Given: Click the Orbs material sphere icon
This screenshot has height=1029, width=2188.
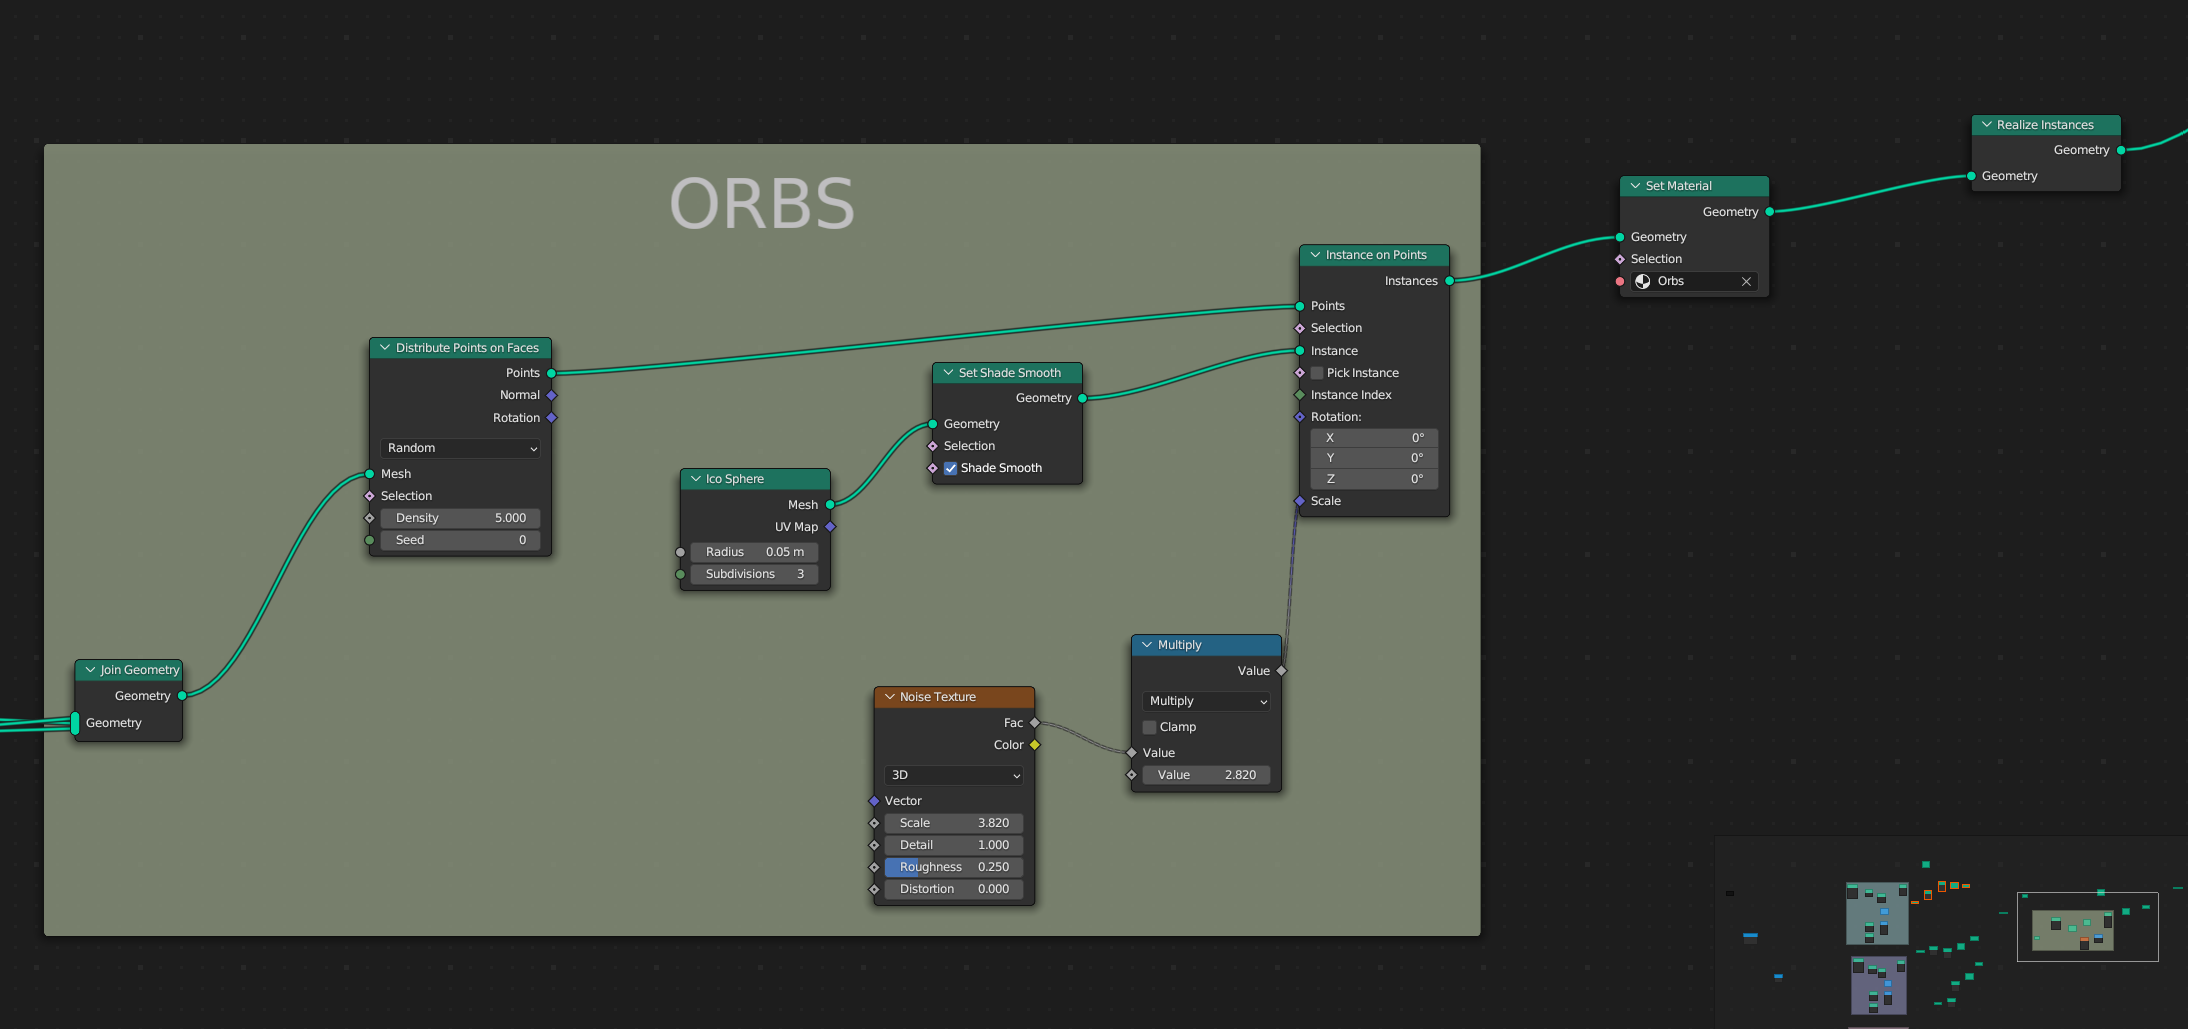Looking at the screenshot, I should [1642, 282].
